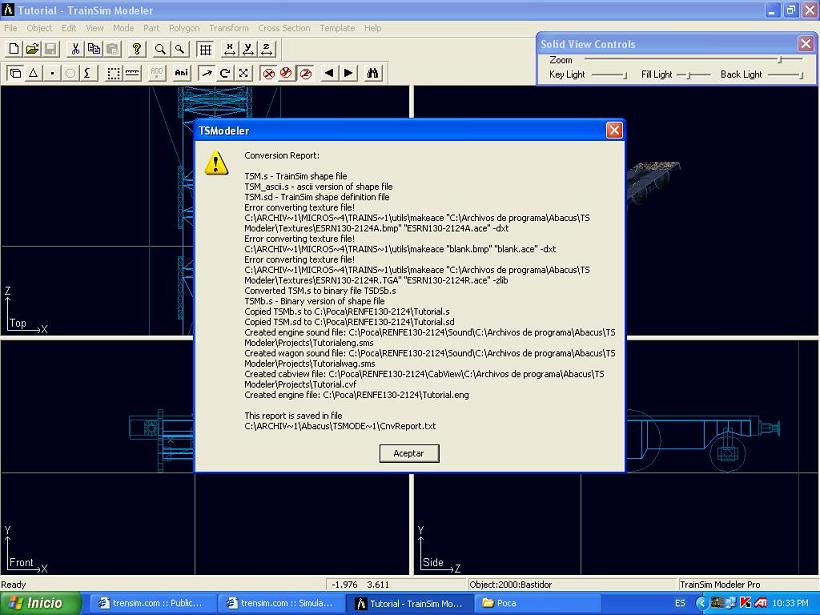
Task: Select the Rotate tool
Action: coord(224,72)
